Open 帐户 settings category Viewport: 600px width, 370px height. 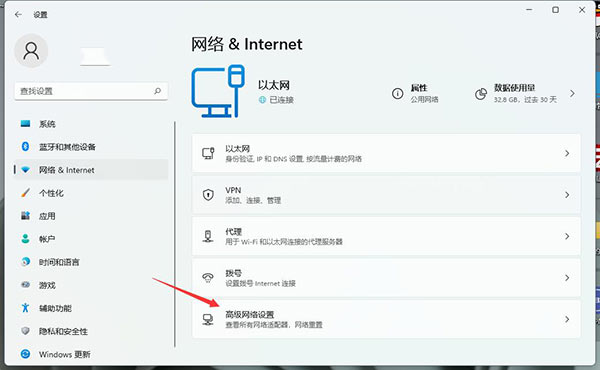[x=91, y=239]
